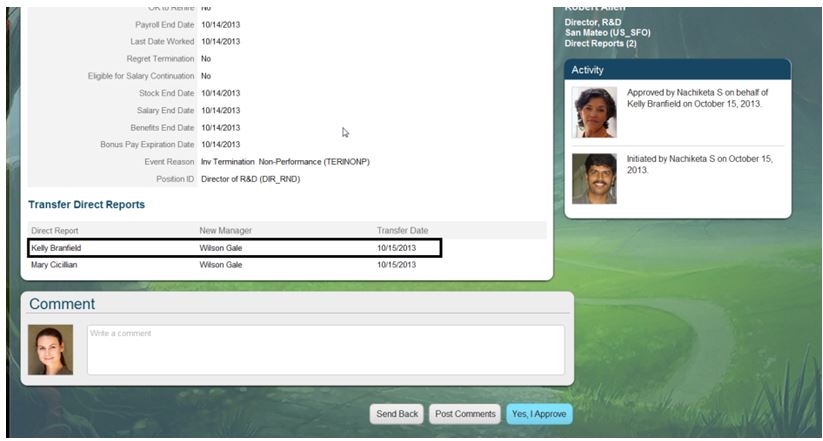This screenshot has height=441, width=823.
Task: Select the Salary End Date value
Action: tap(220, 110)
